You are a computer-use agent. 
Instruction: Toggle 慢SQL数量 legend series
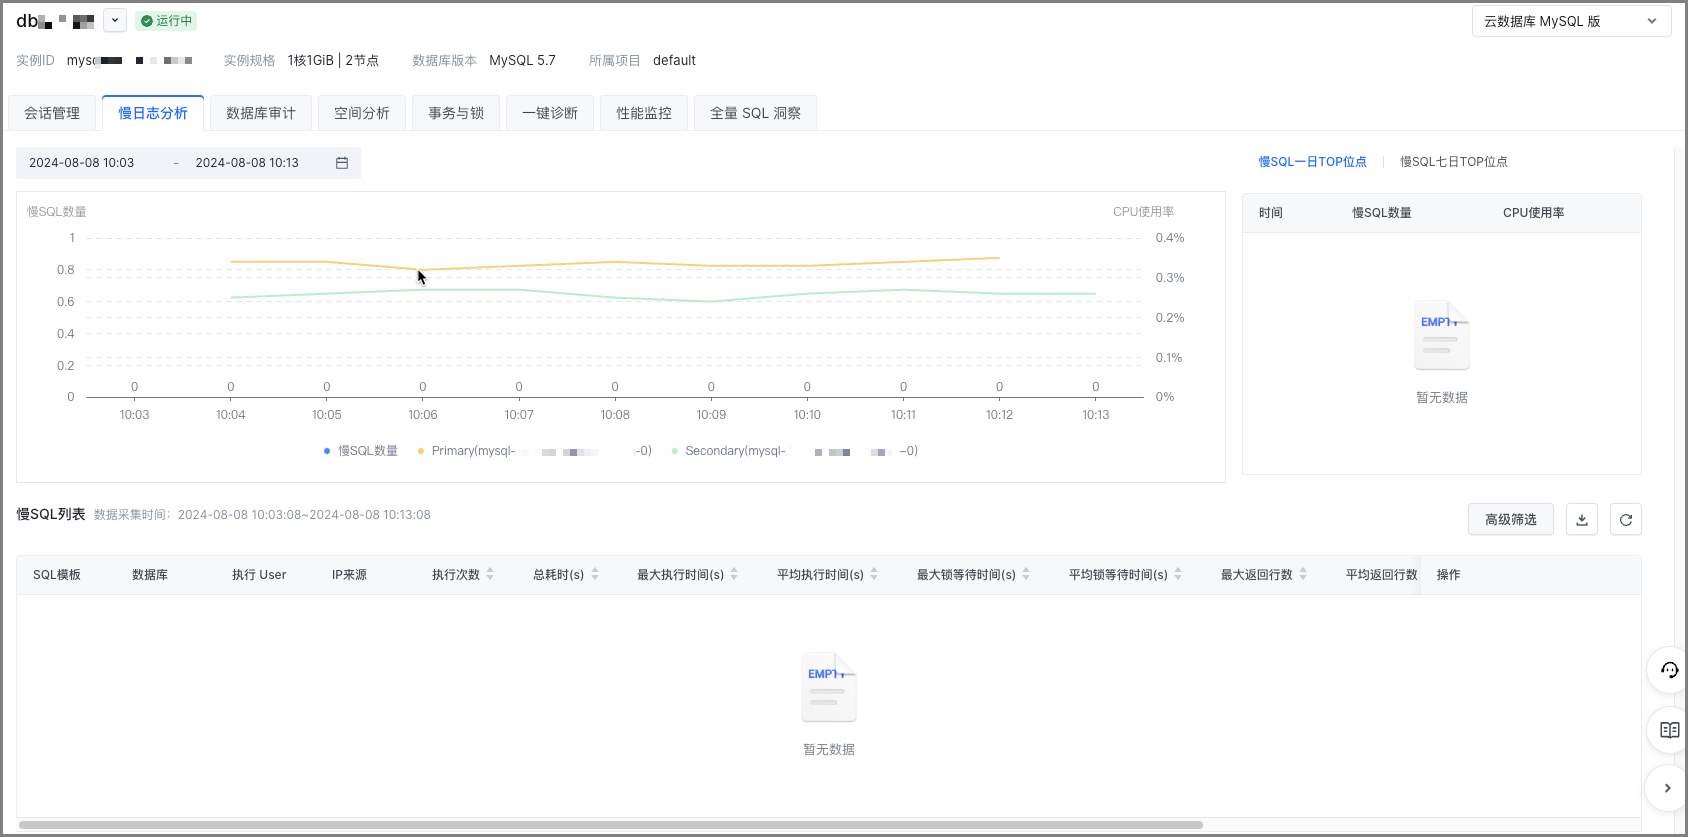coord(360,451)
